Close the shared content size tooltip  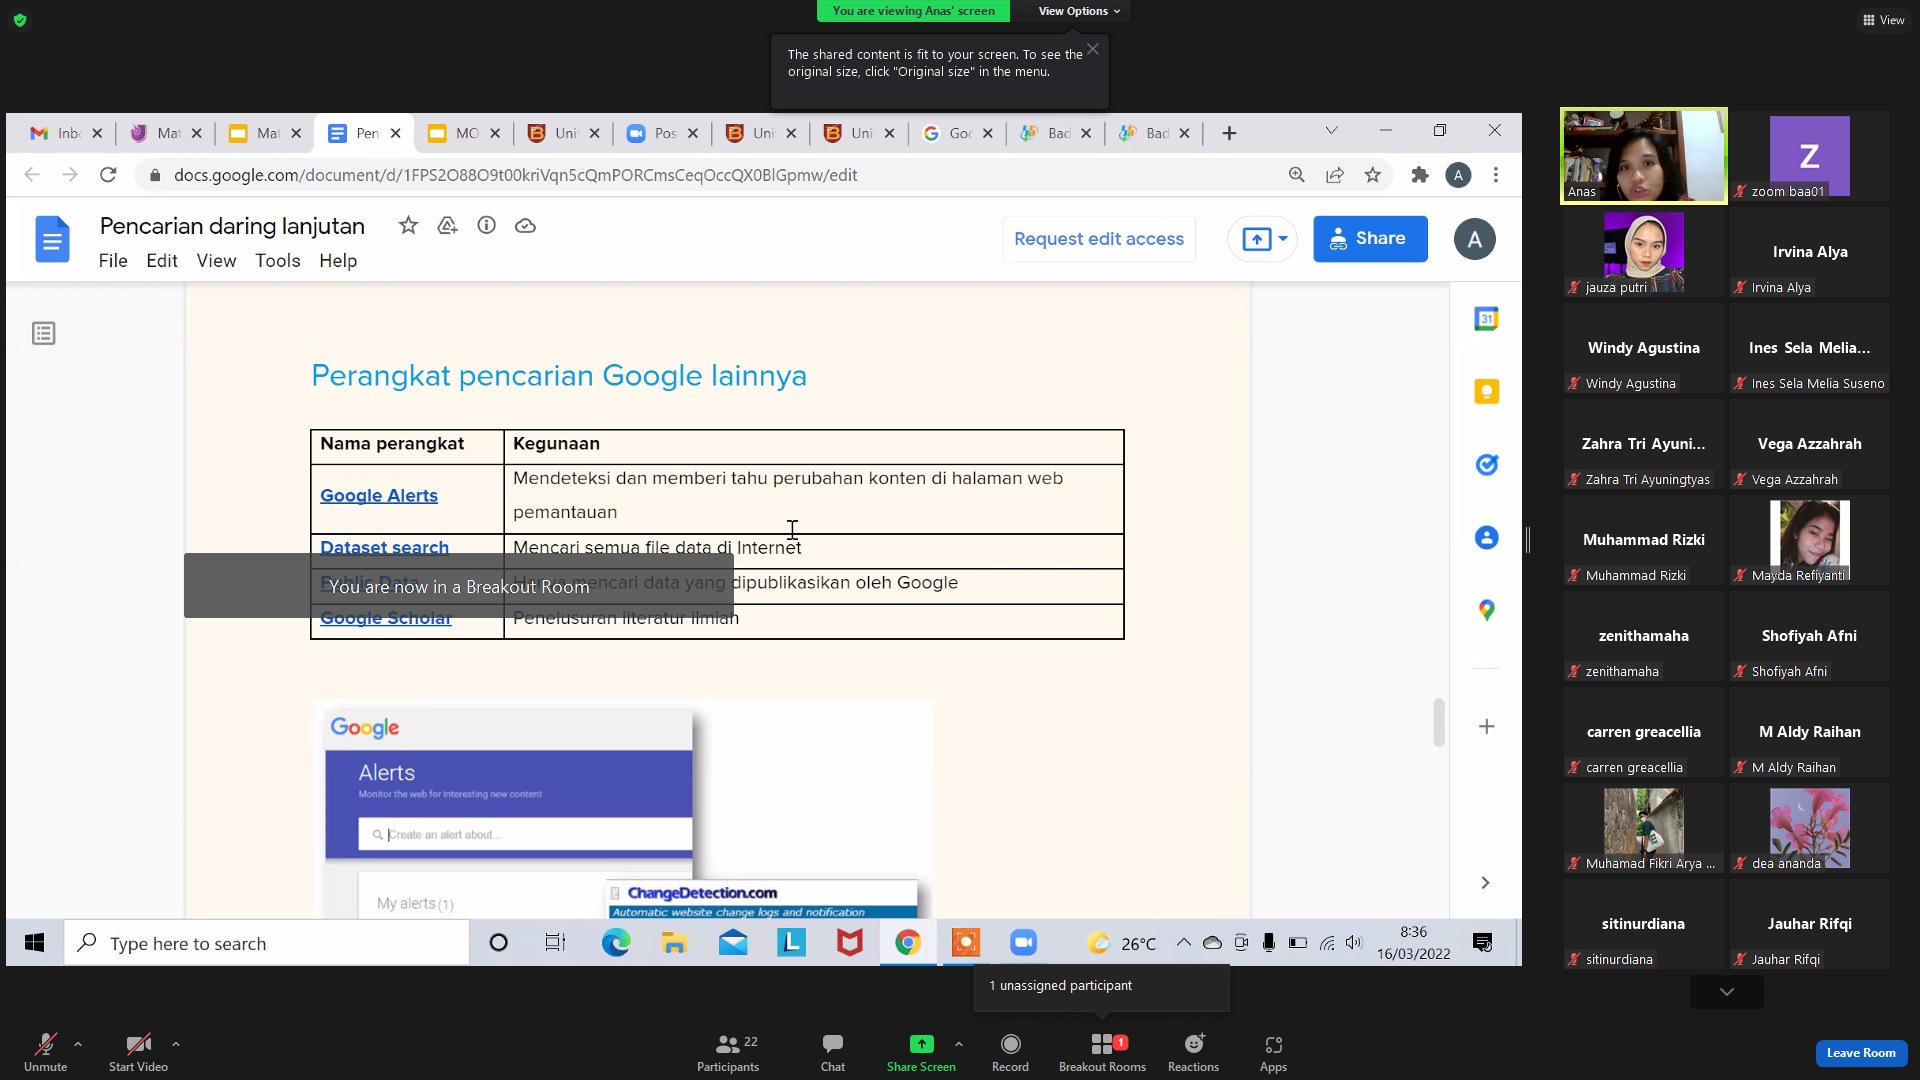[x=1093, y=49]
